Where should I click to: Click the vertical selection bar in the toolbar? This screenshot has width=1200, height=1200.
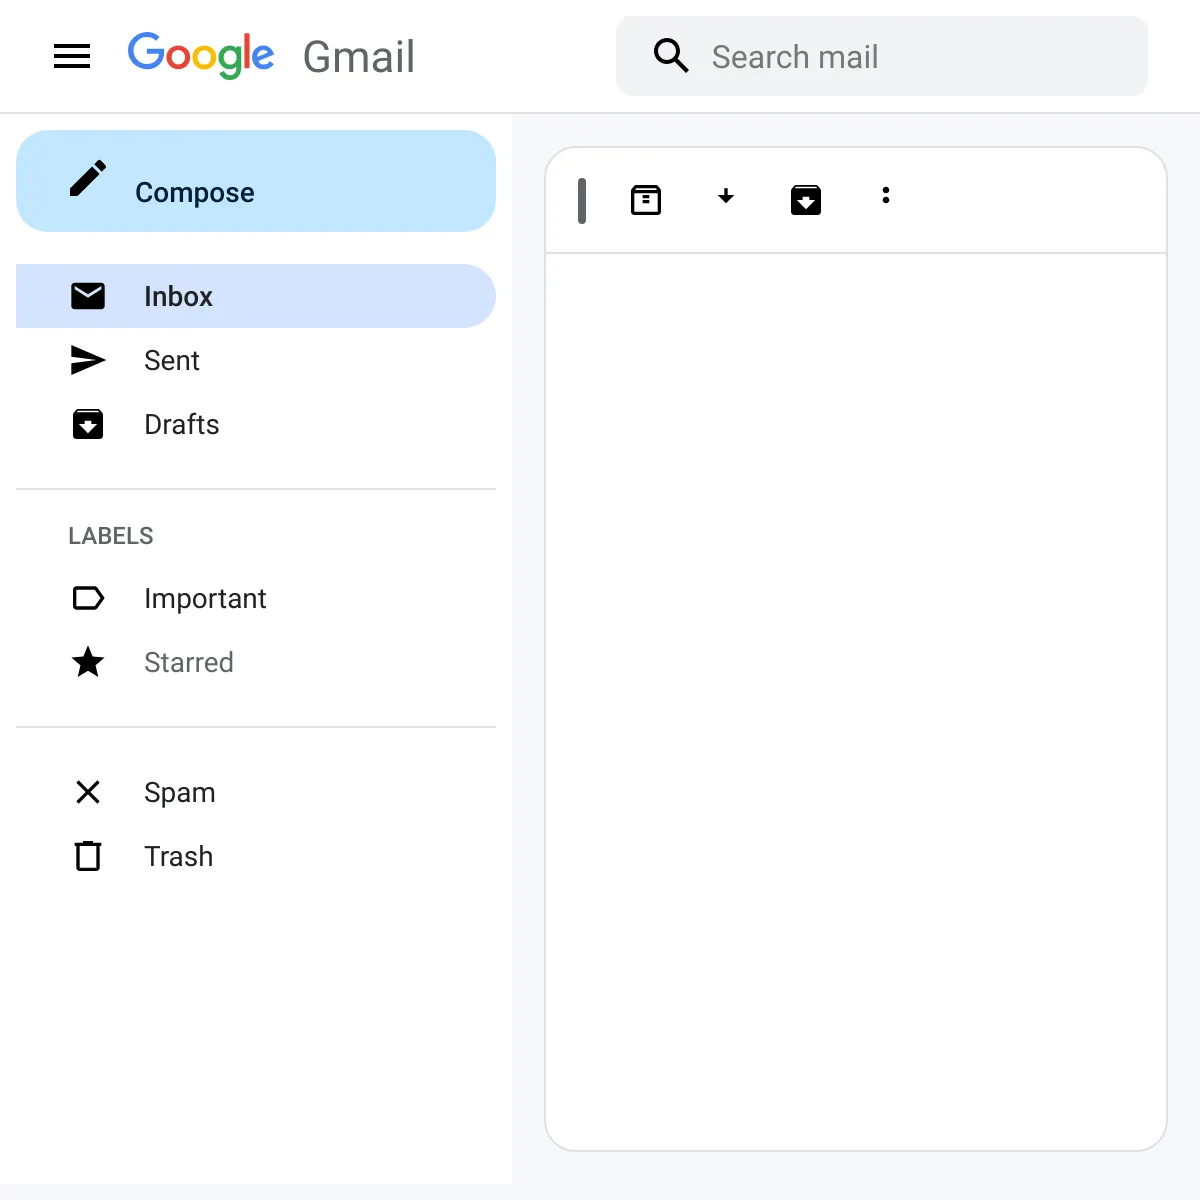582,200
